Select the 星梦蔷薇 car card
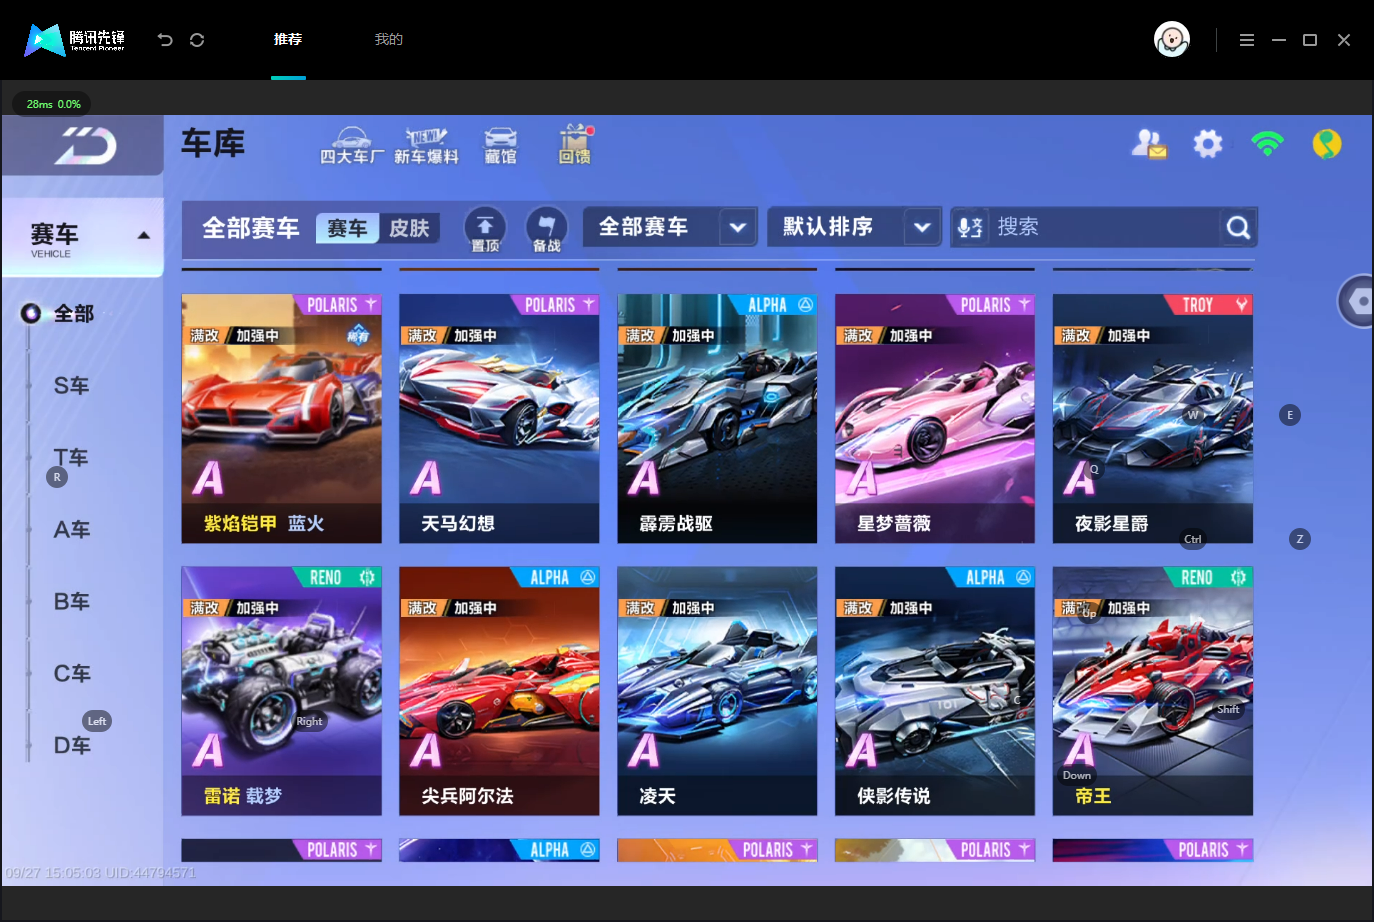The height and width of the screenshot is (922, 1374). click(x=935, y=419)
